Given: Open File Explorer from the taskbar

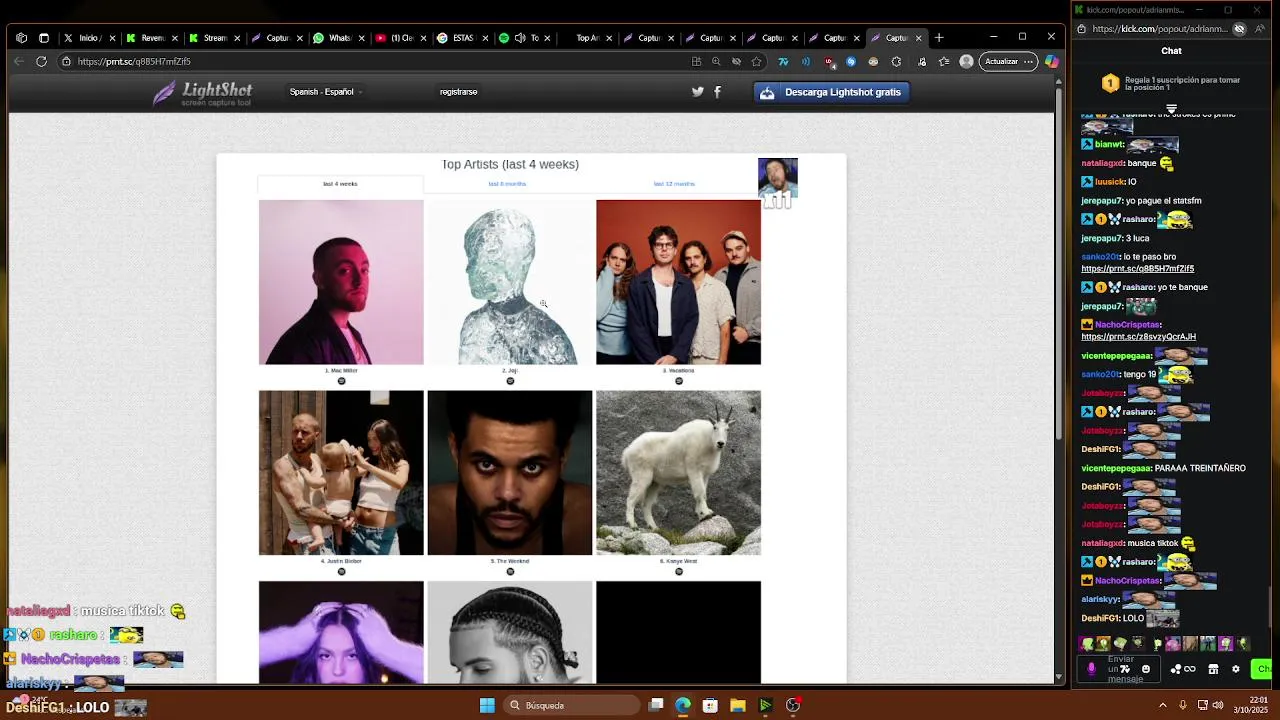Looking at the screenshot, I should (738, 705).
